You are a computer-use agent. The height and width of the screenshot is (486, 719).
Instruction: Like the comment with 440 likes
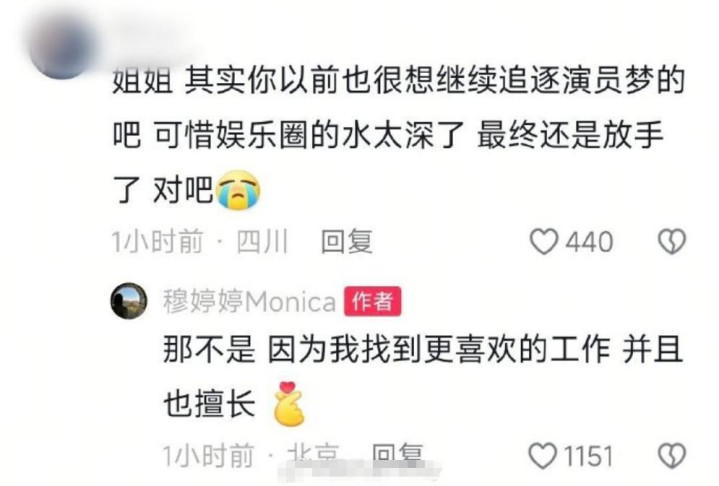544,242
